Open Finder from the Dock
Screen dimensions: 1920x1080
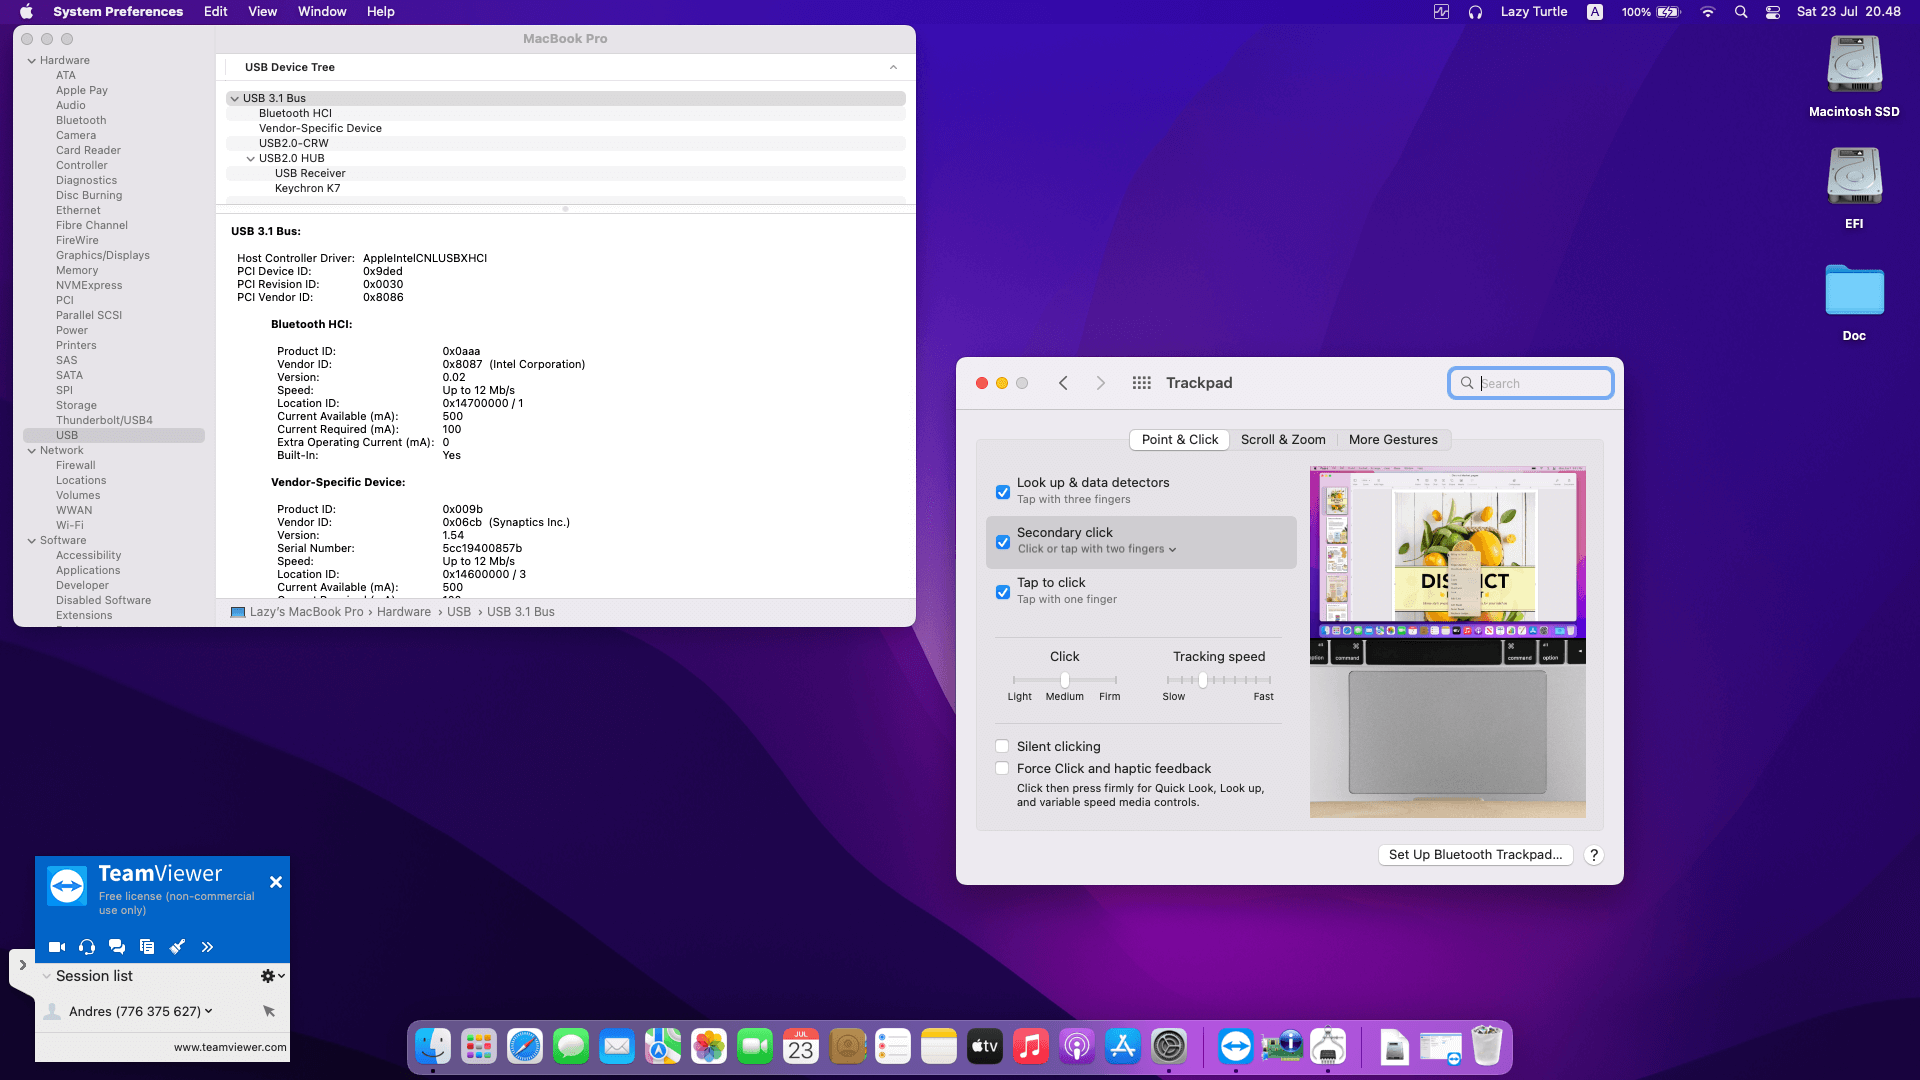[433, 1047]
